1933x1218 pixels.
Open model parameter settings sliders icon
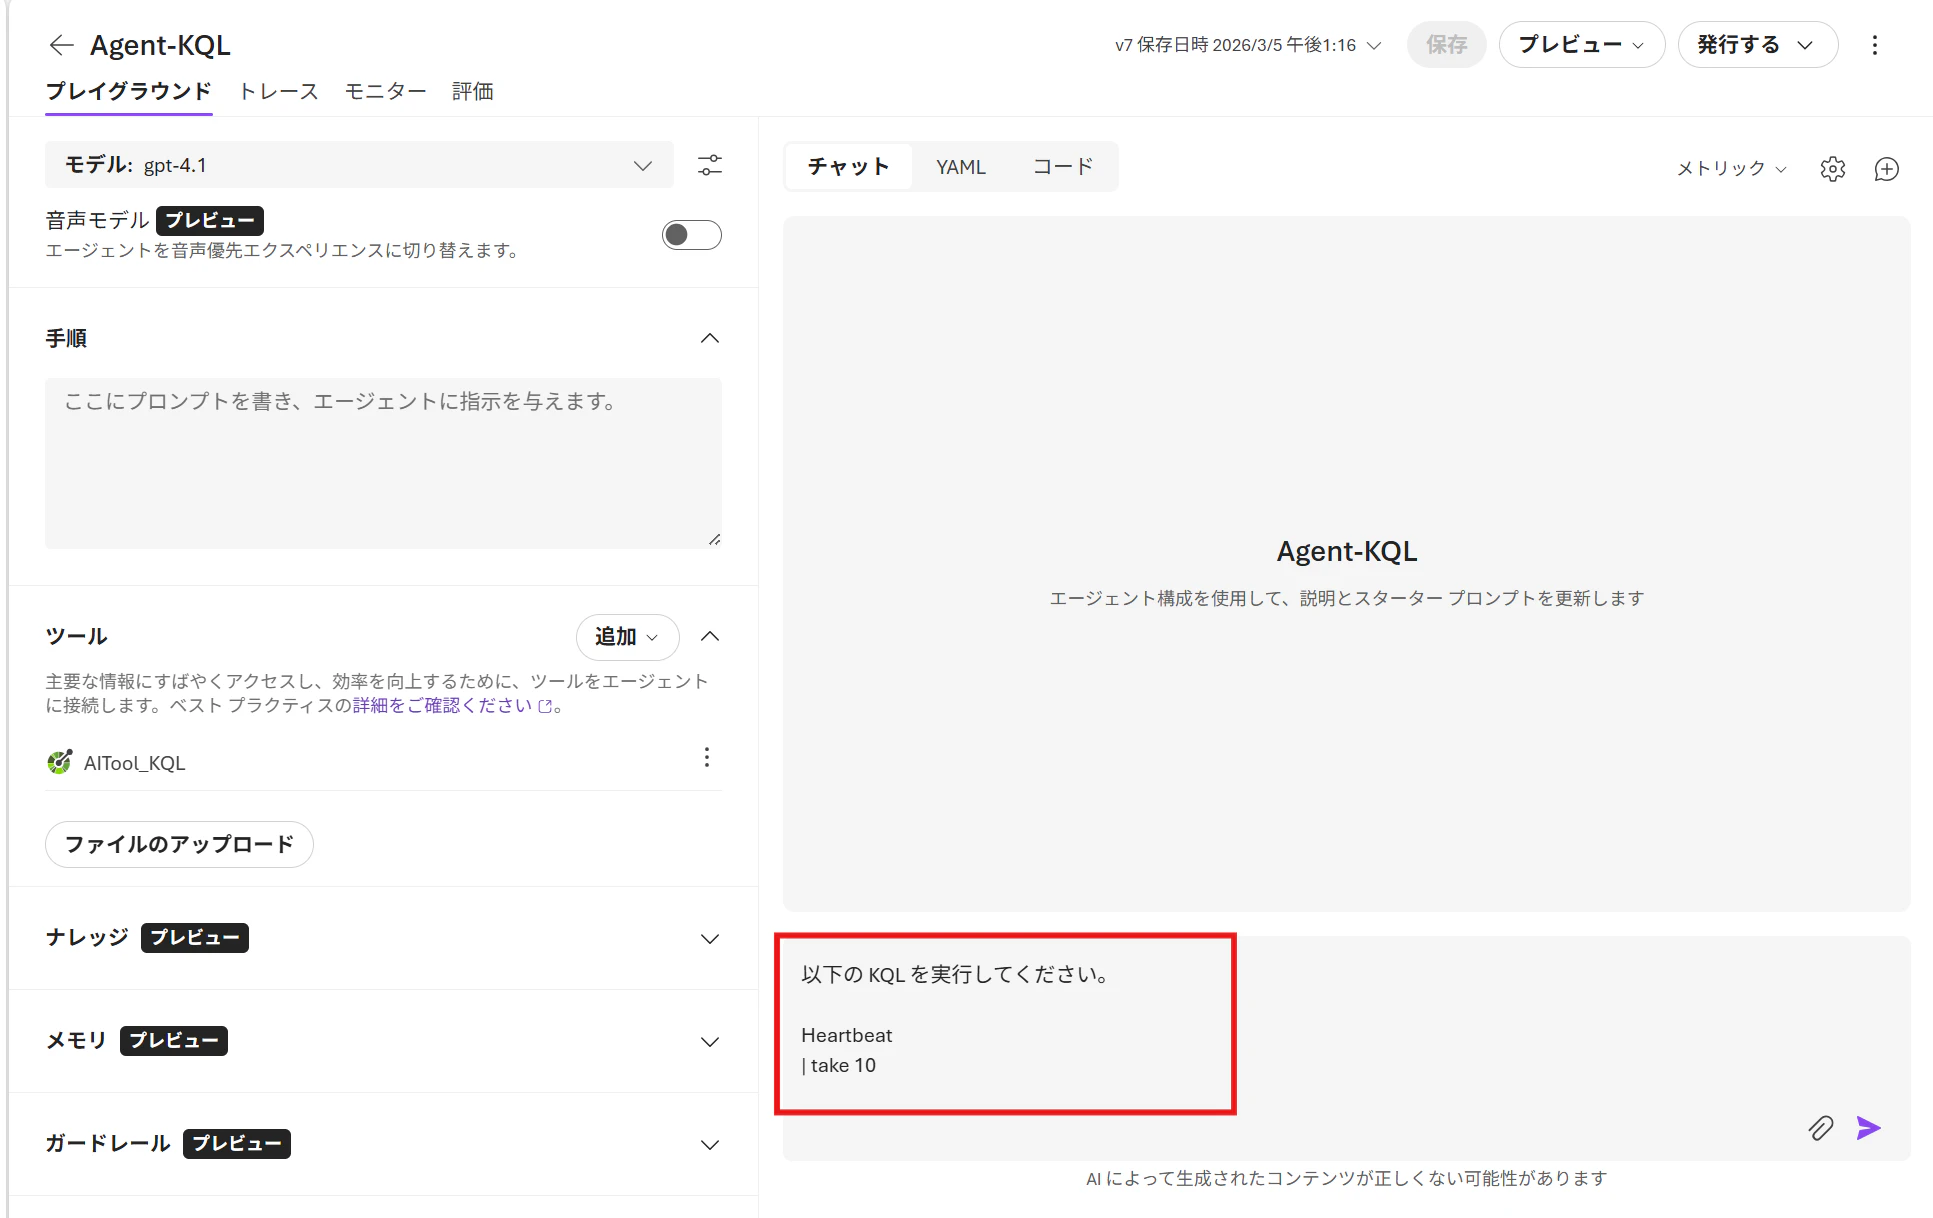click(x=709, y=165)
